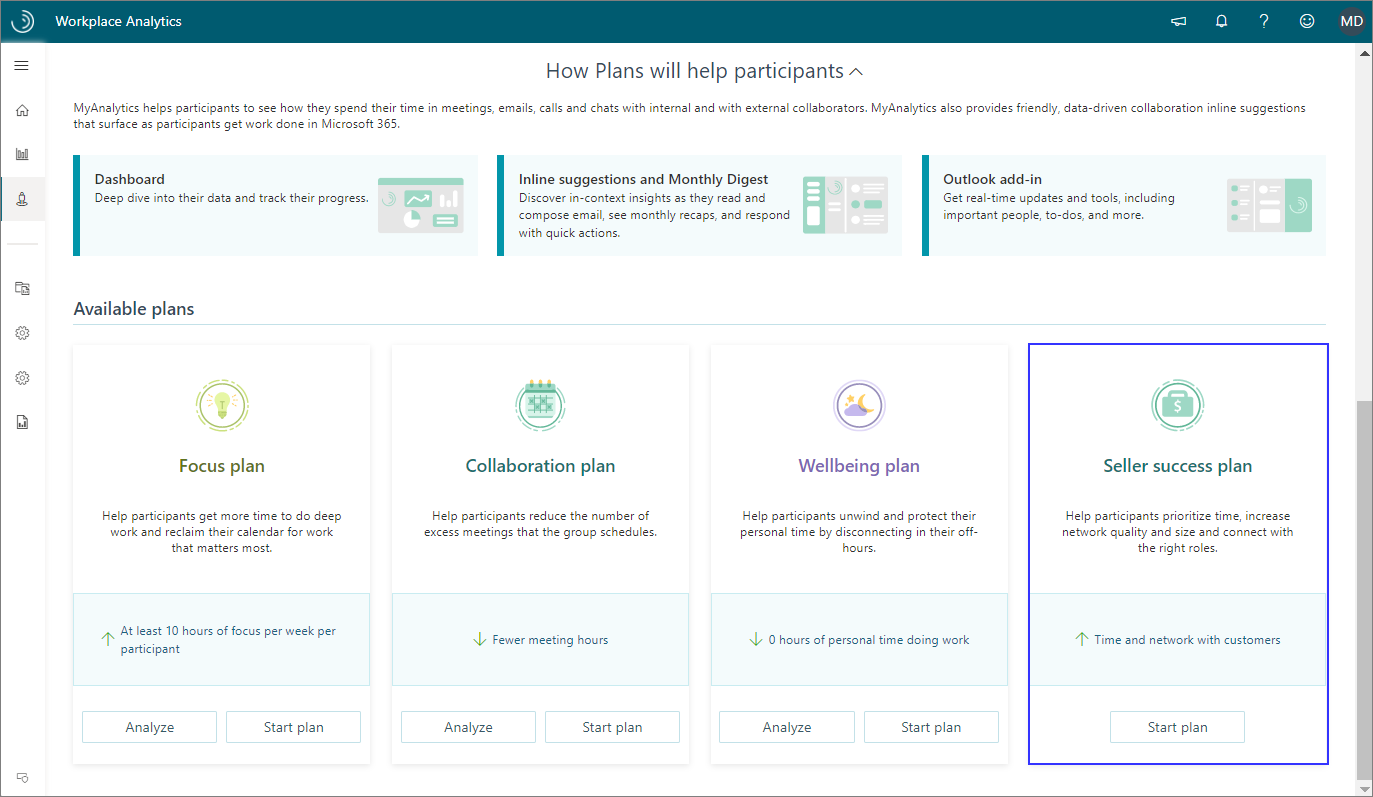Screen dimensions: 1373x797
Task: Open the first settings gear in sidebar
Action: point(22,333)
